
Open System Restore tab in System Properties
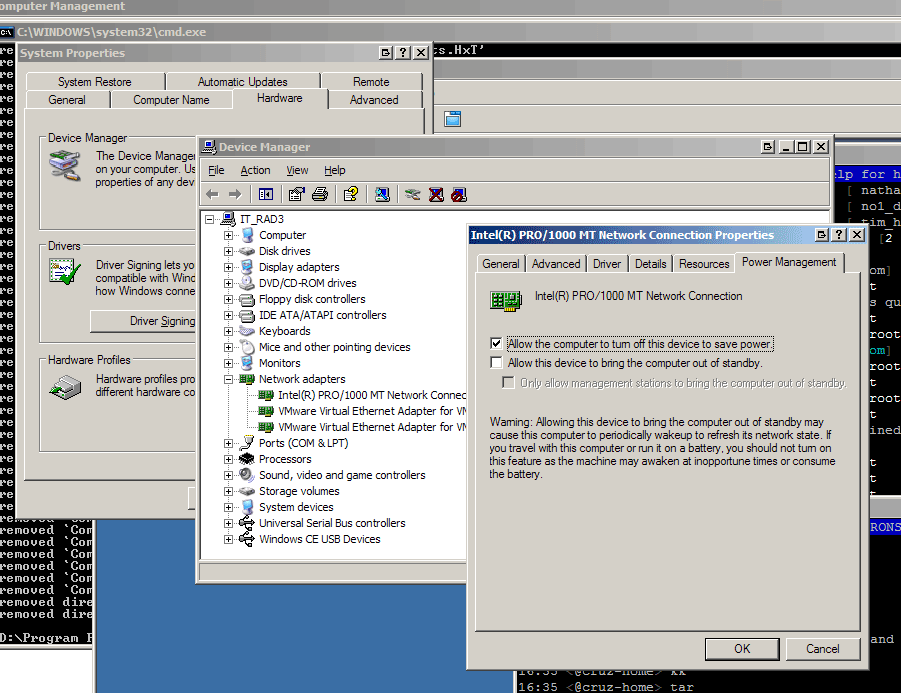pyautogui.click(x=95, y=82)
